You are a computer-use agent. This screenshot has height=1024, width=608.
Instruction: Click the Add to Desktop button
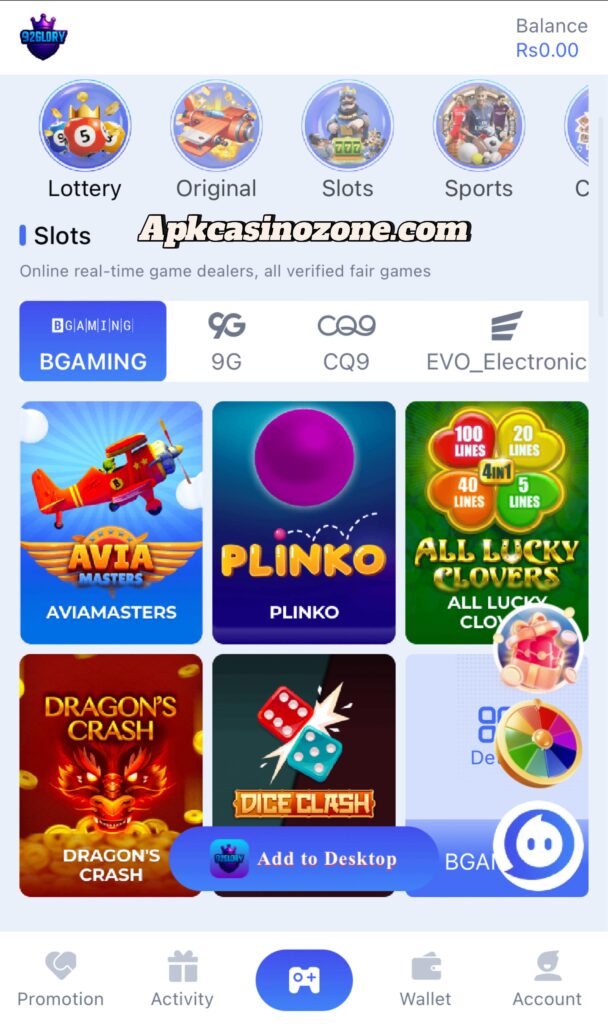tap(304, 859)
